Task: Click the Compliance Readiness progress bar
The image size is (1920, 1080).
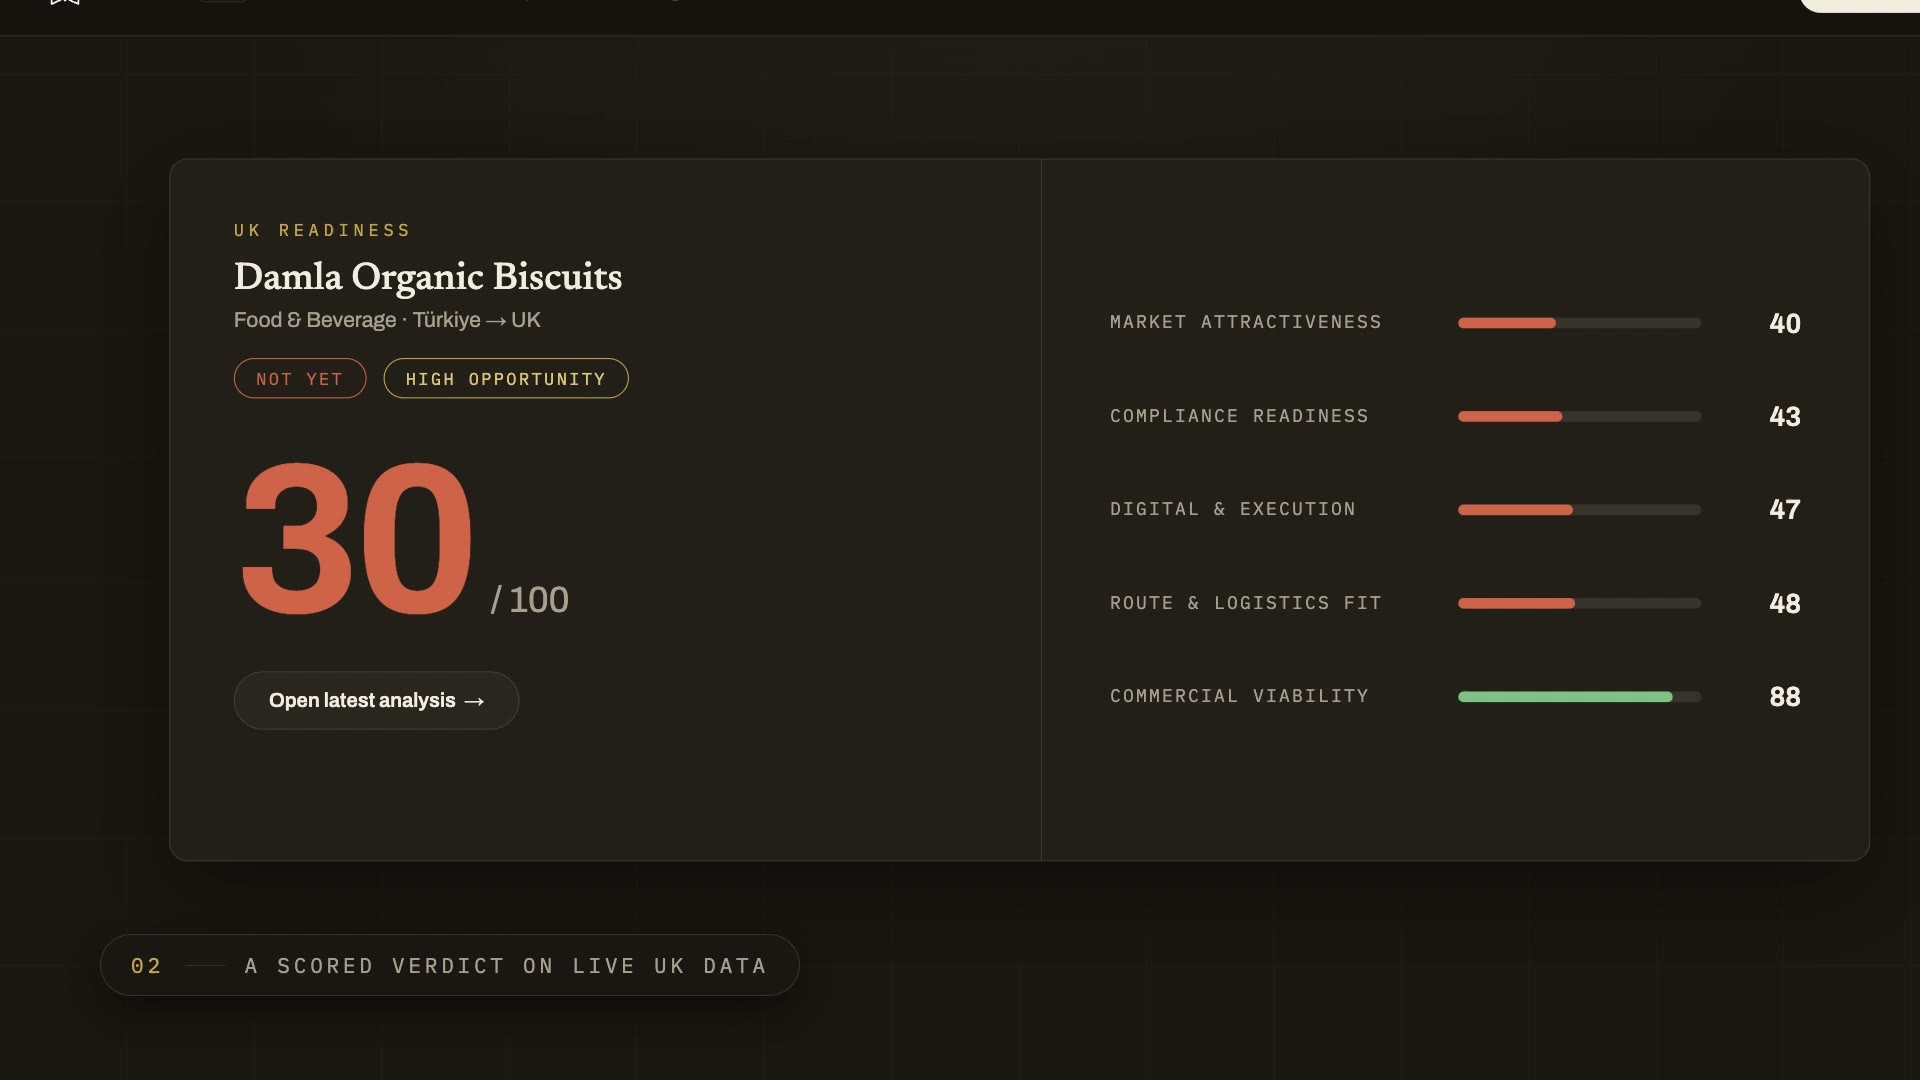Action: pyautogui.click(x=1579, y=416)
